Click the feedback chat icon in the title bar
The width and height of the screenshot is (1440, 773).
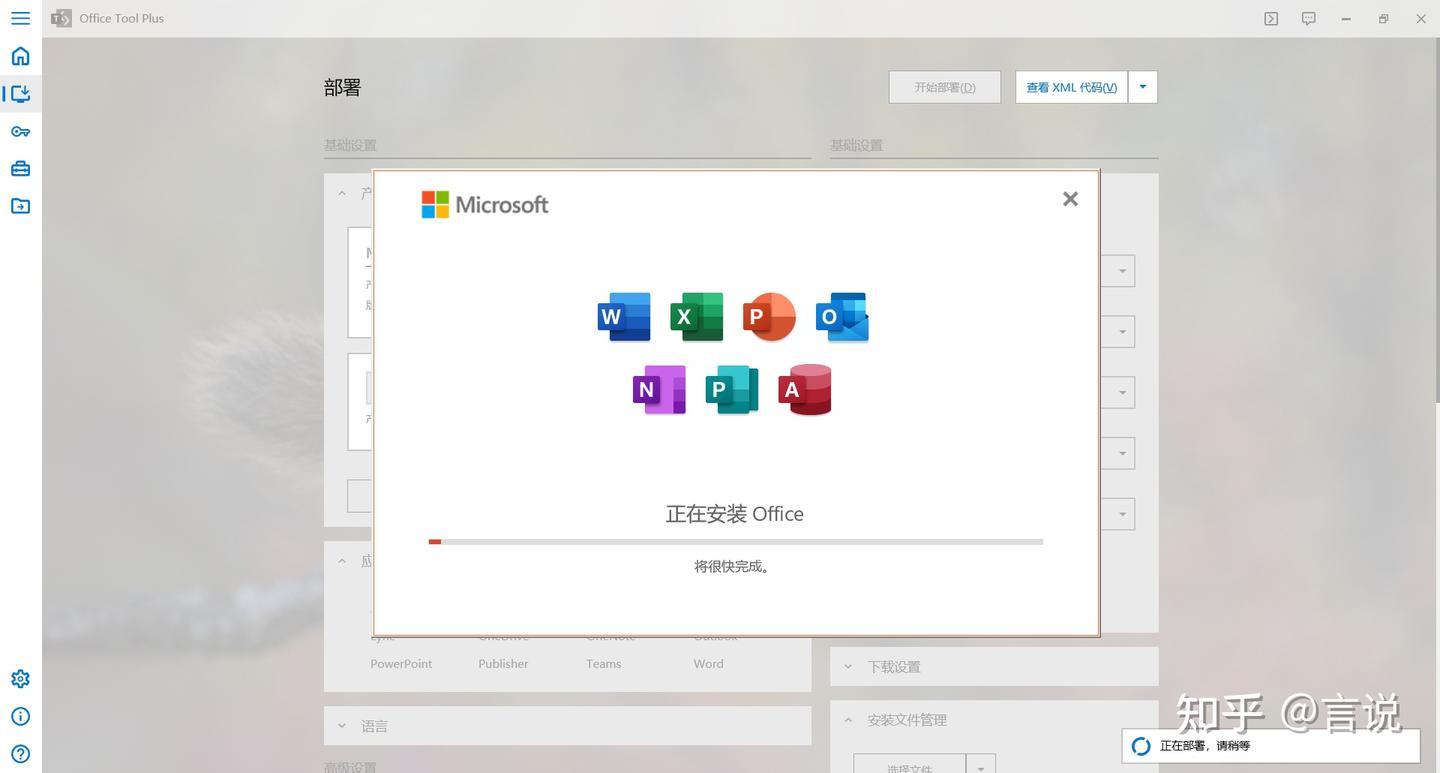[x=1308, y=18]
